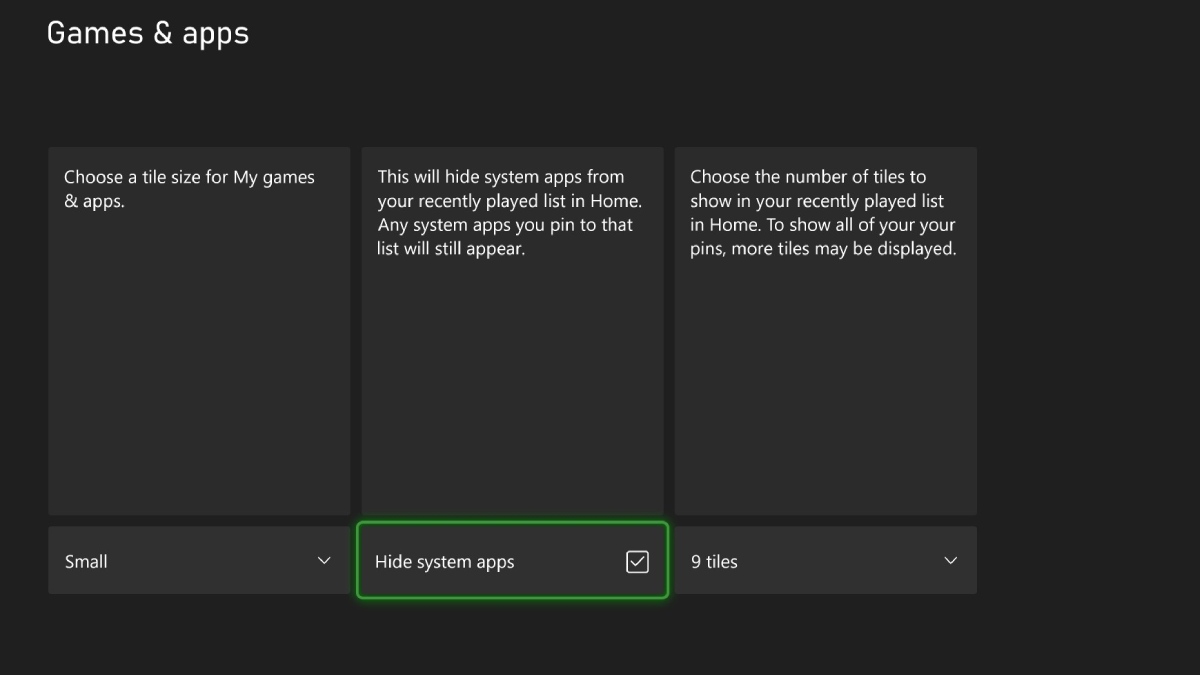Select the hide system apps panel's empty area

coord(512,390)
